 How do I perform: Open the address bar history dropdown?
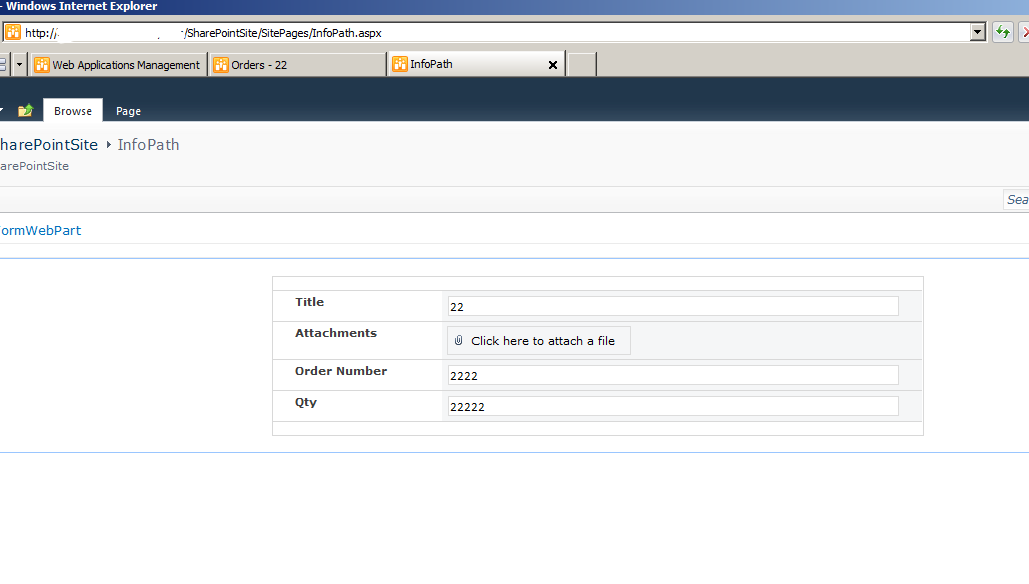pyautogui.click(x=977, y=31)
